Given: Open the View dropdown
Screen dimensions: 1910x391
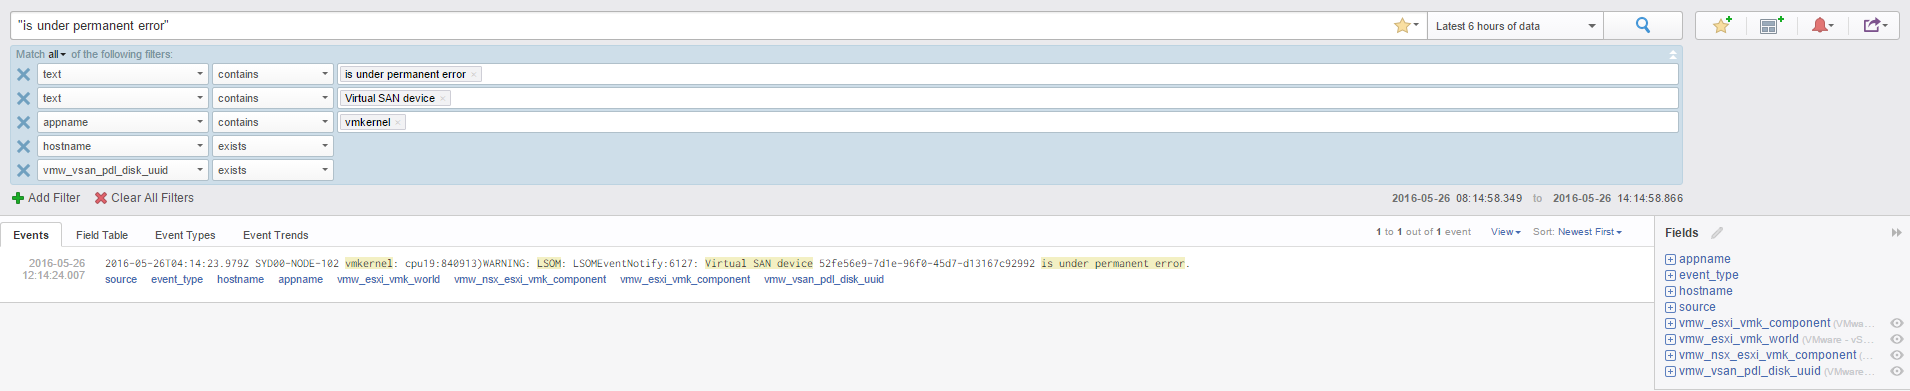Looking at the screenshot, I should click(1505, 232).
